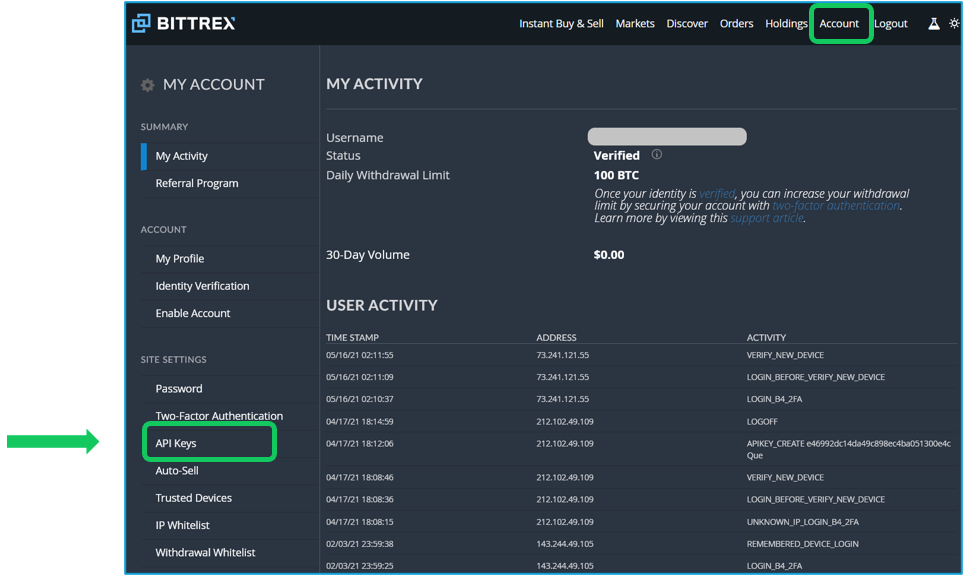Click the LOGIN_BEFORE_VERIFY_NEW_DEVICE entry from 05/16/21
Screen dimensions: 966x577
816,377
